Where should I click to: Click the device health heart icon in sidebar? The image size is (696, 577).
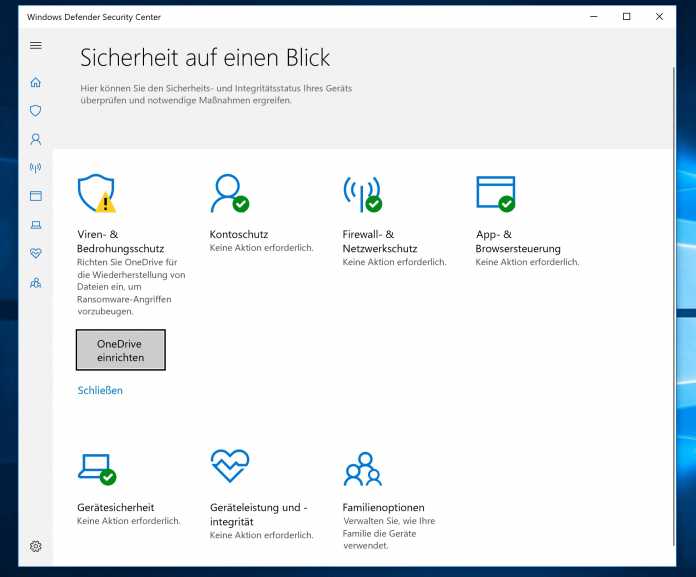tap(36, 253)
